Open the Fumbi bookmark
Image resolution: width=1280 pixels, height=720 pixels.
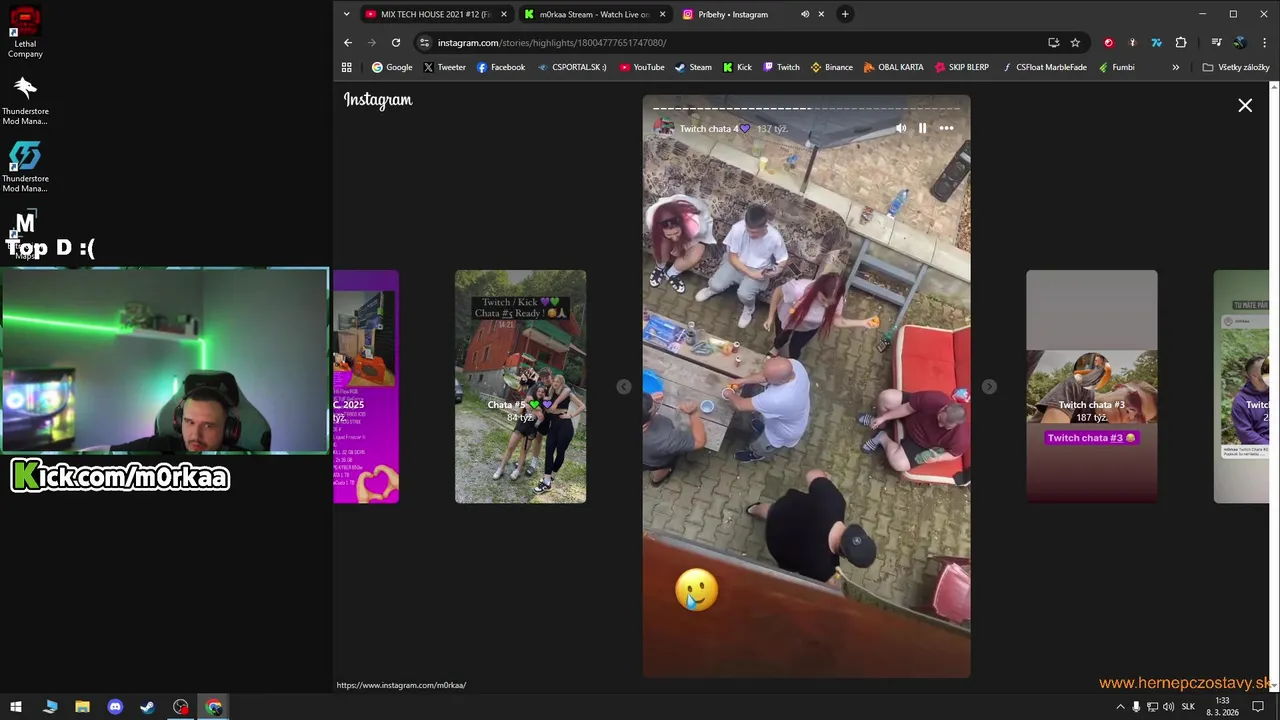1116,67
